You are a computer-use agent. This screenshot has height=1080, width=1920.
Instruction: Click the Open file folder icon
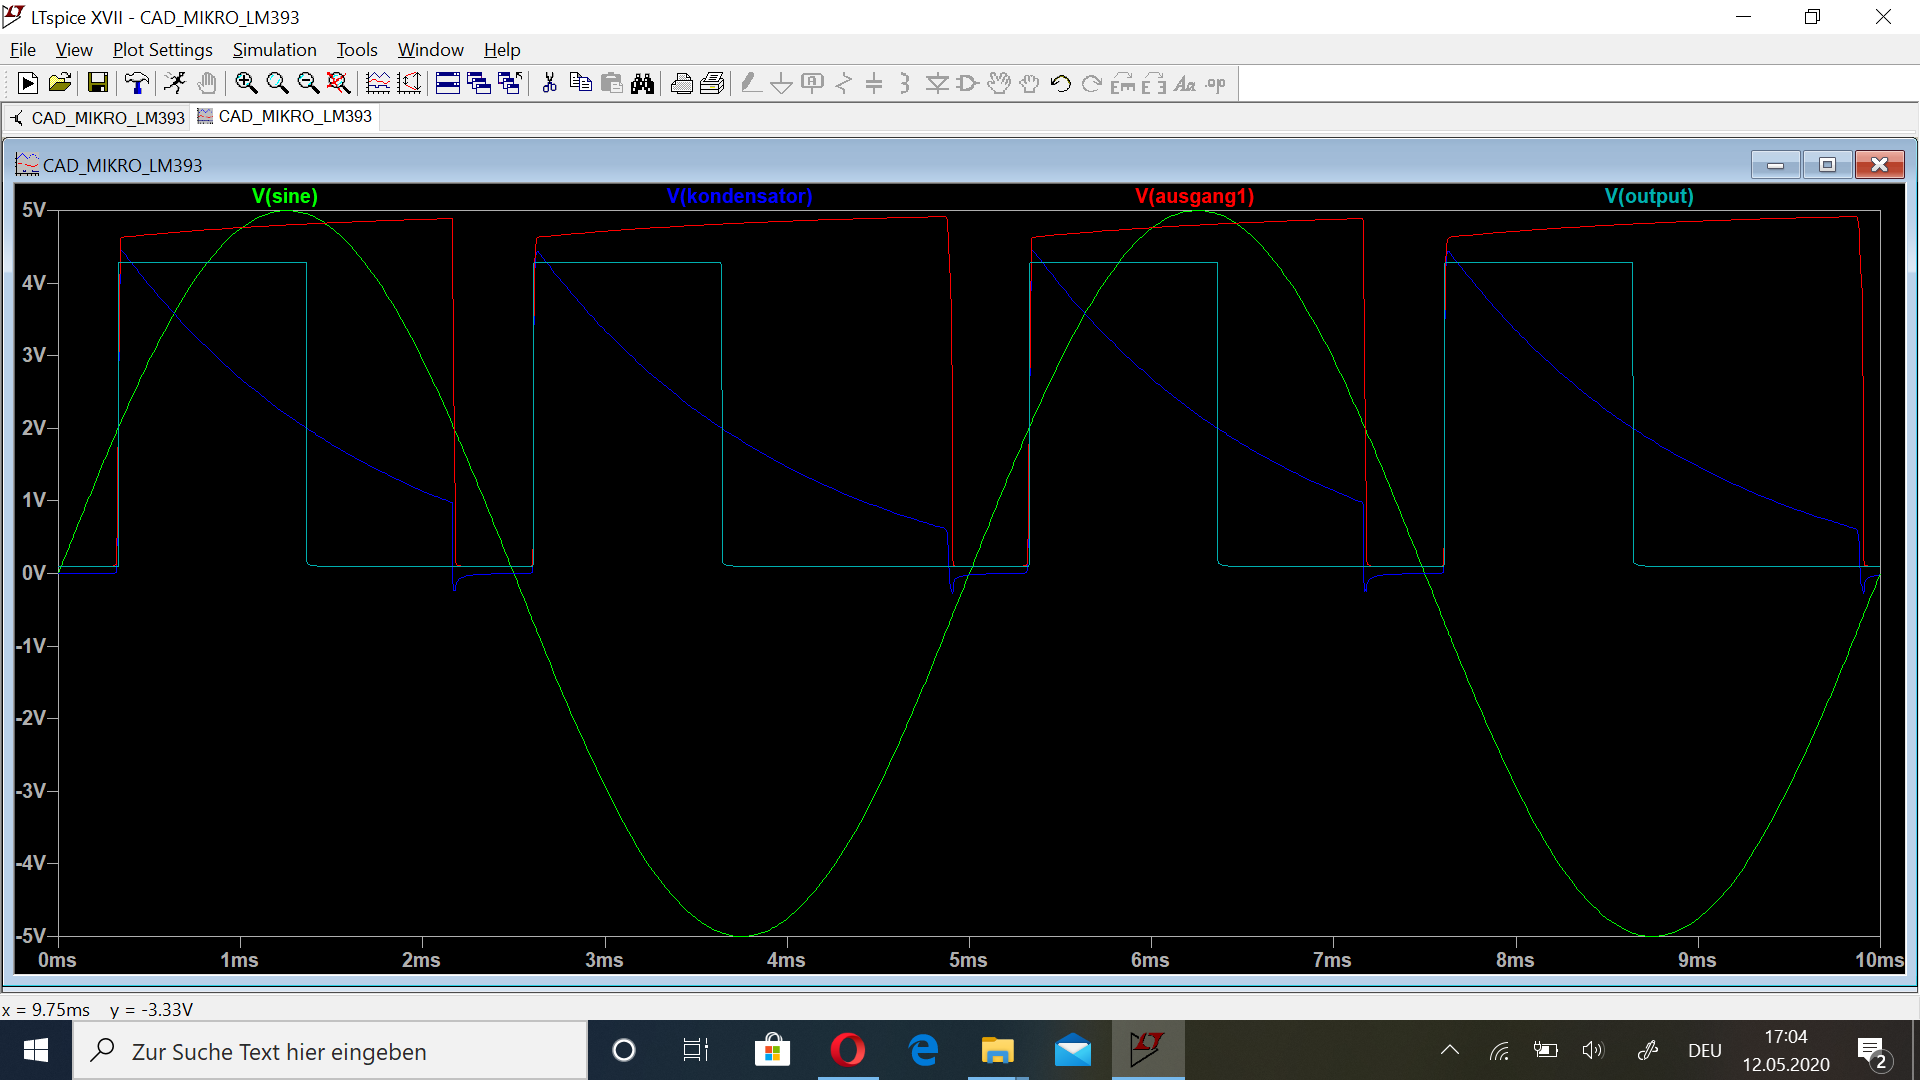point(60,84)
